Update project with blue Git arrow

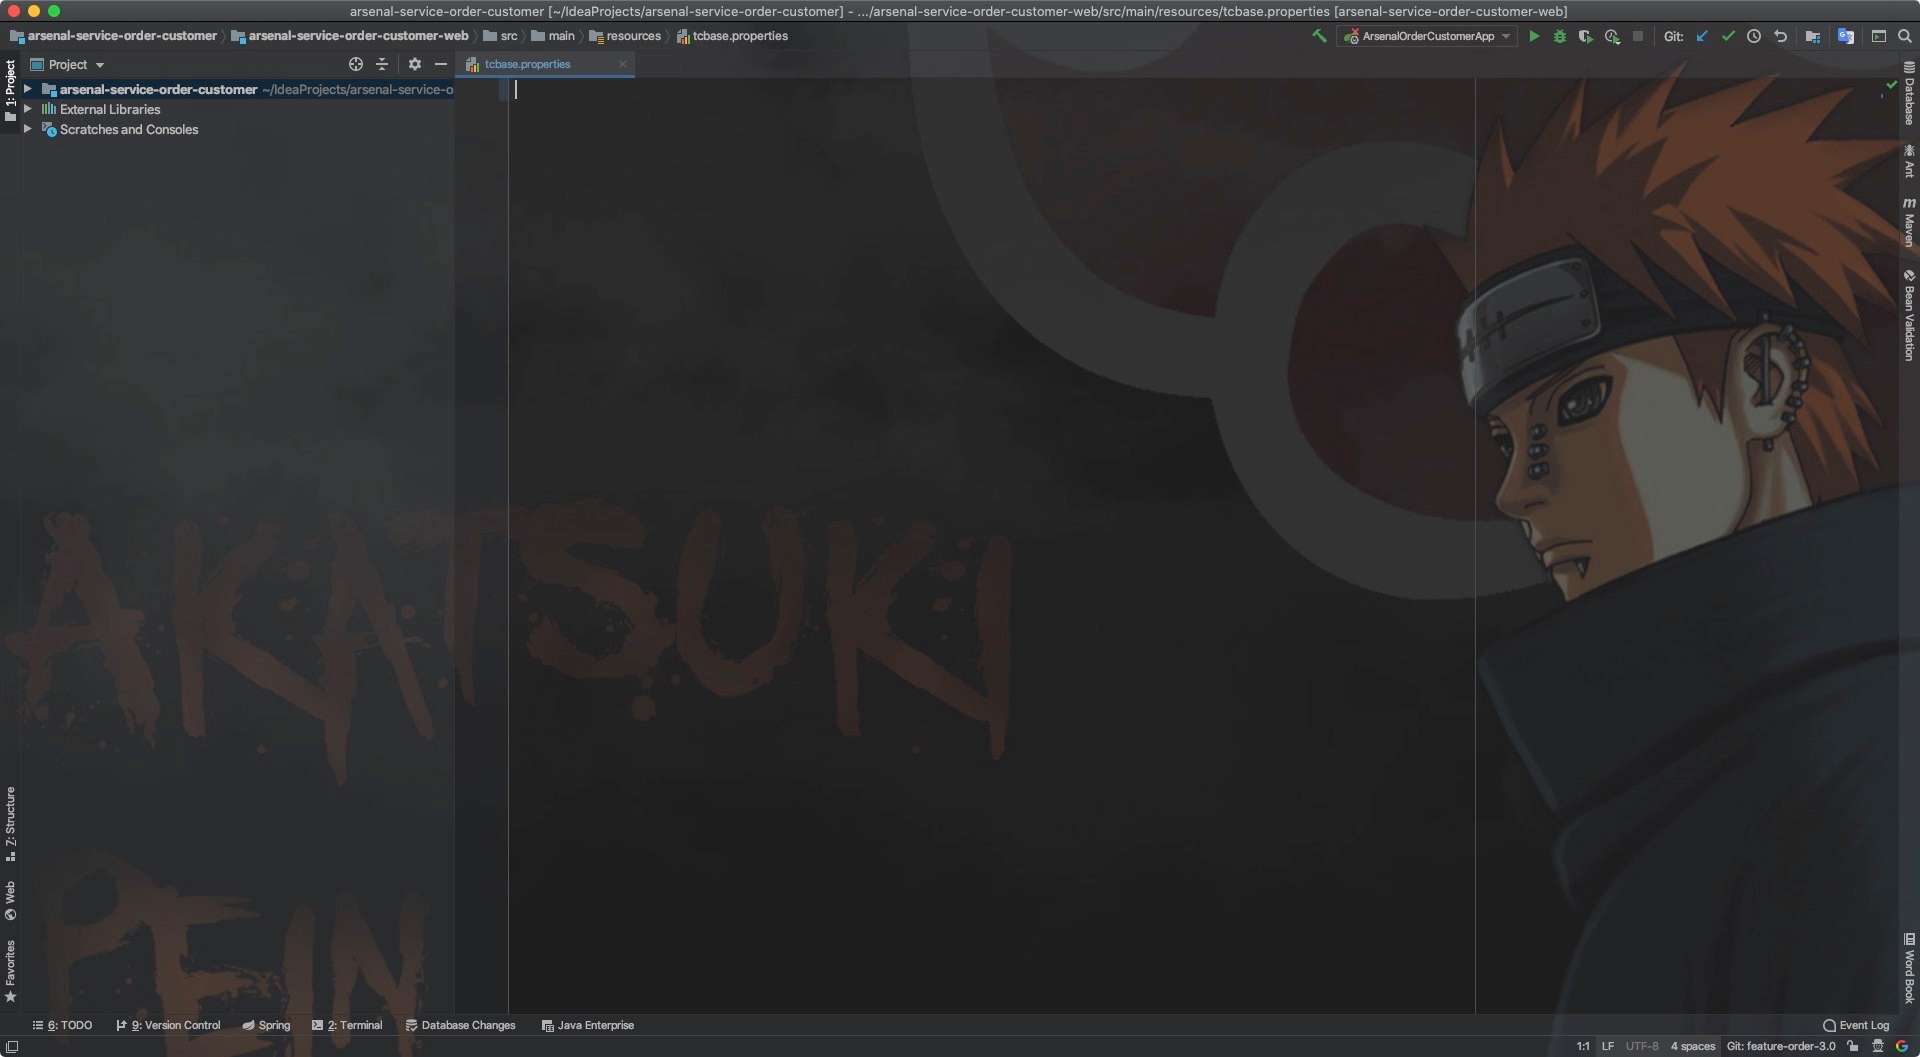point(1702,36)
